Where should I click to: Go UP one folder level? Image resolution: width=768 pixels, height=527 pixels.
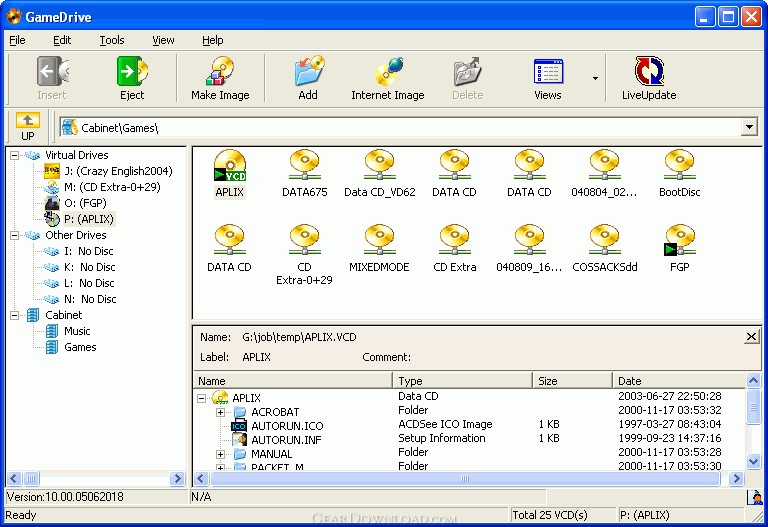(x=27, y=127)
